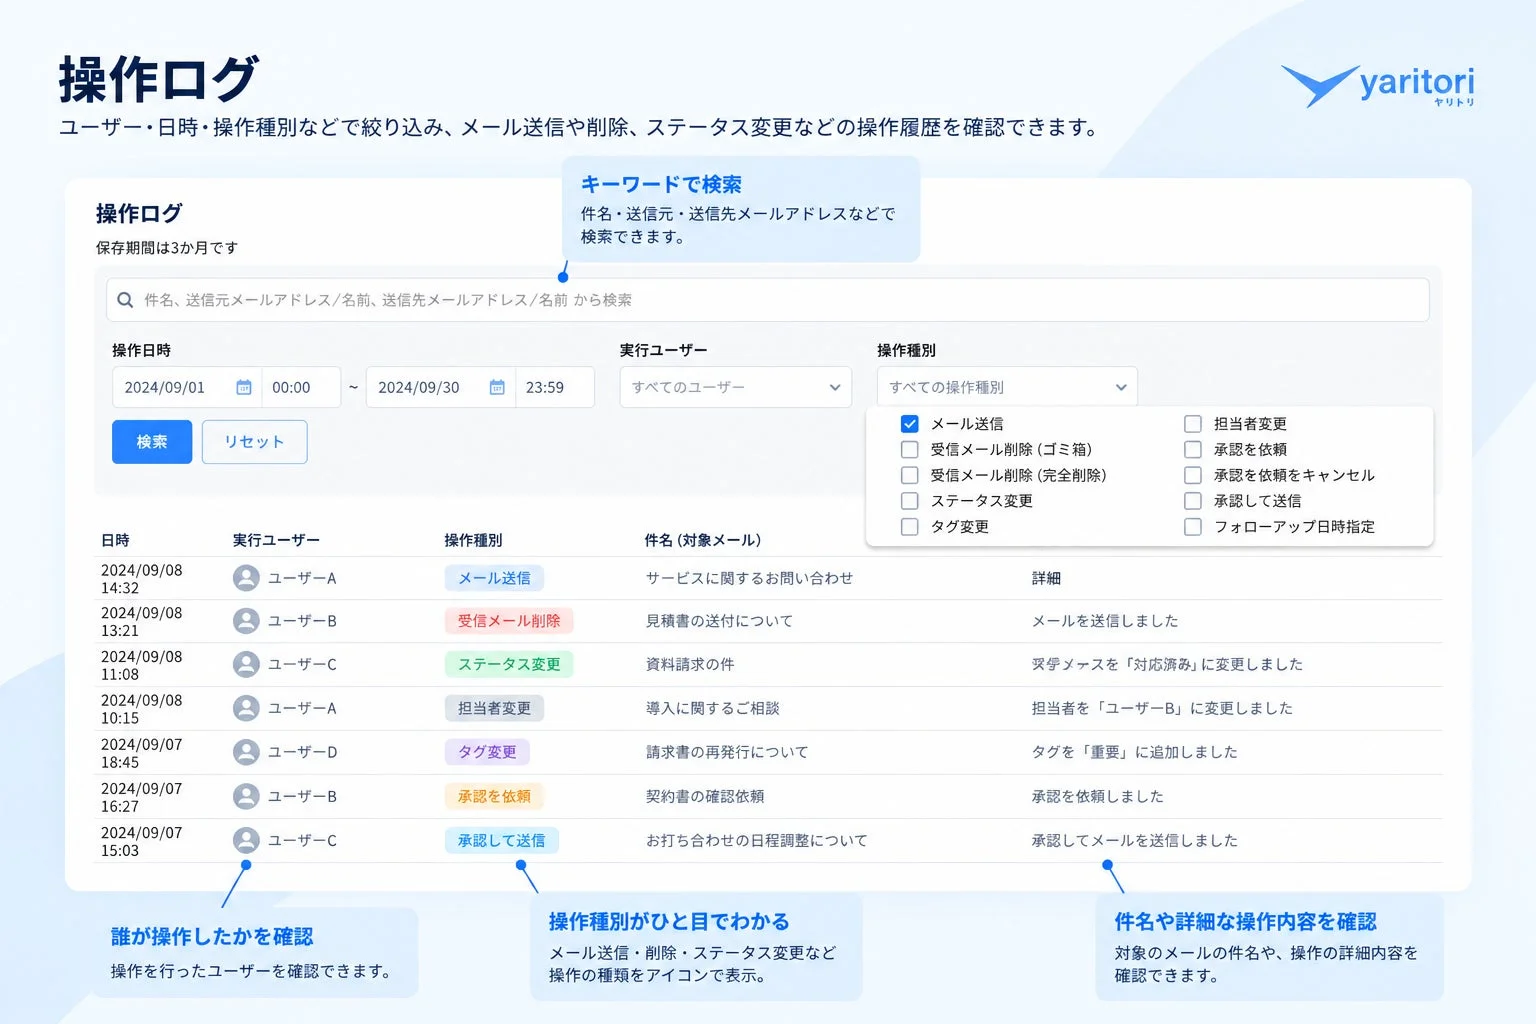Enable the タグ変更 checkbox

click(x=909, y=527)
